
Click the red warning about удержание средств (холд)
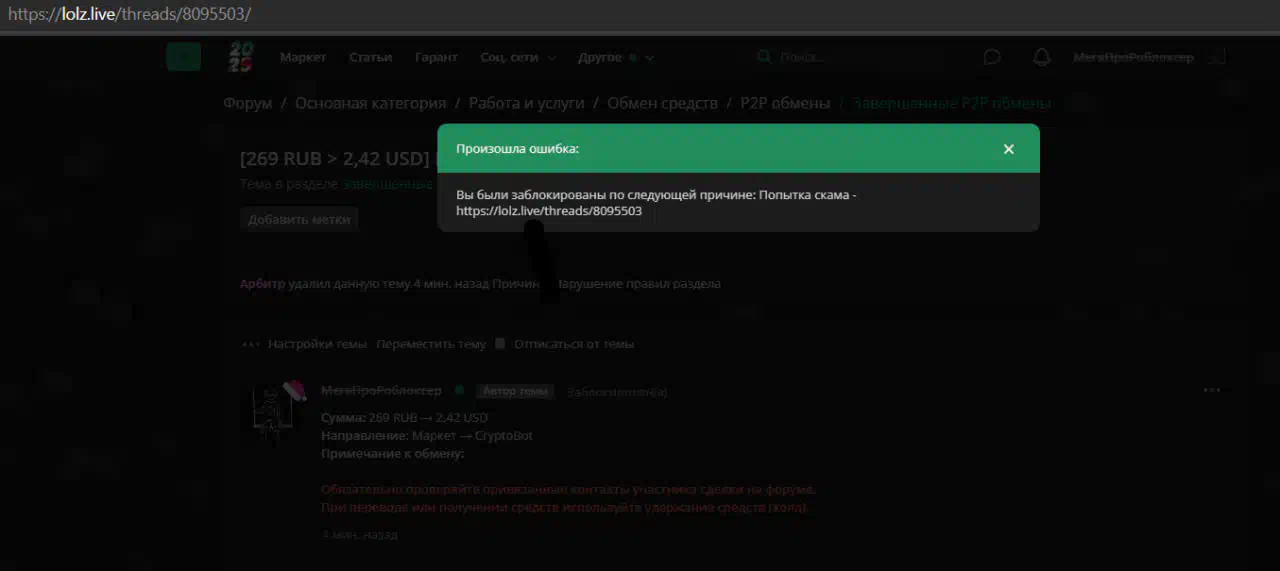565,508
